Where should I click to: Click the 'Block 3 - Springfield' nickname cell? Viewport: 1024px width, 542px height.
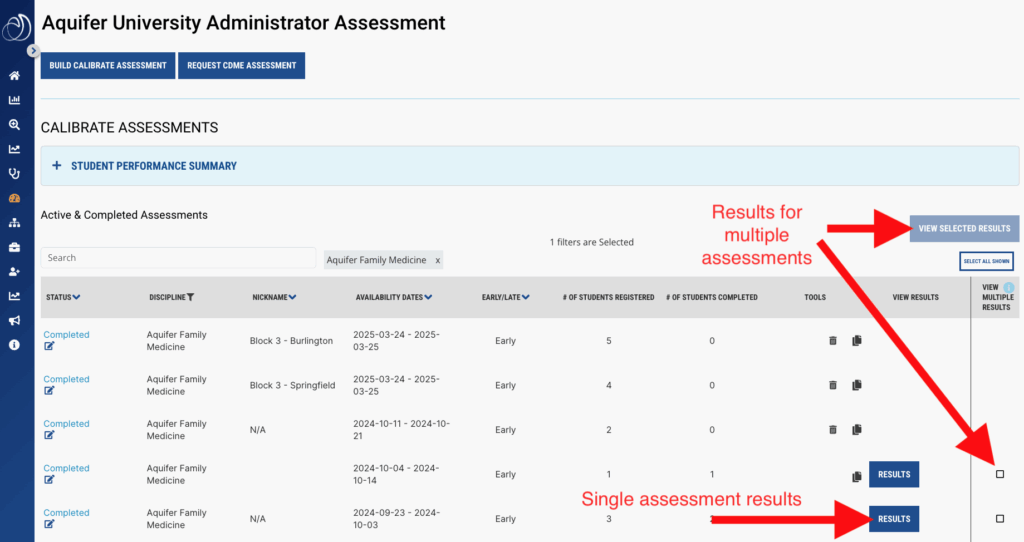tap(292, 385)
